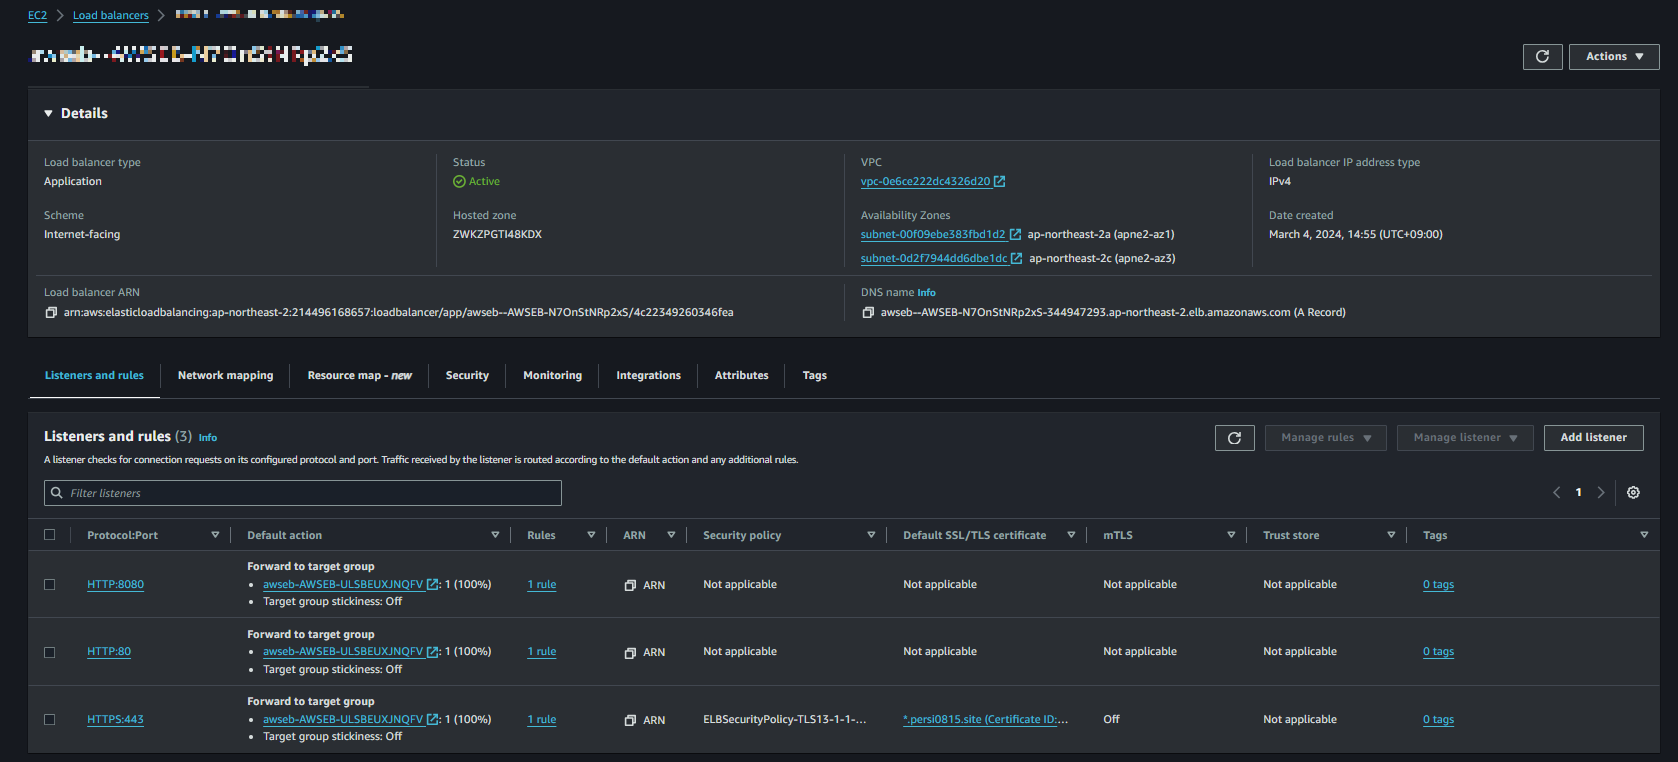
Task: Open 0 tags link for HTTP:80
Action: point(1438,652)
